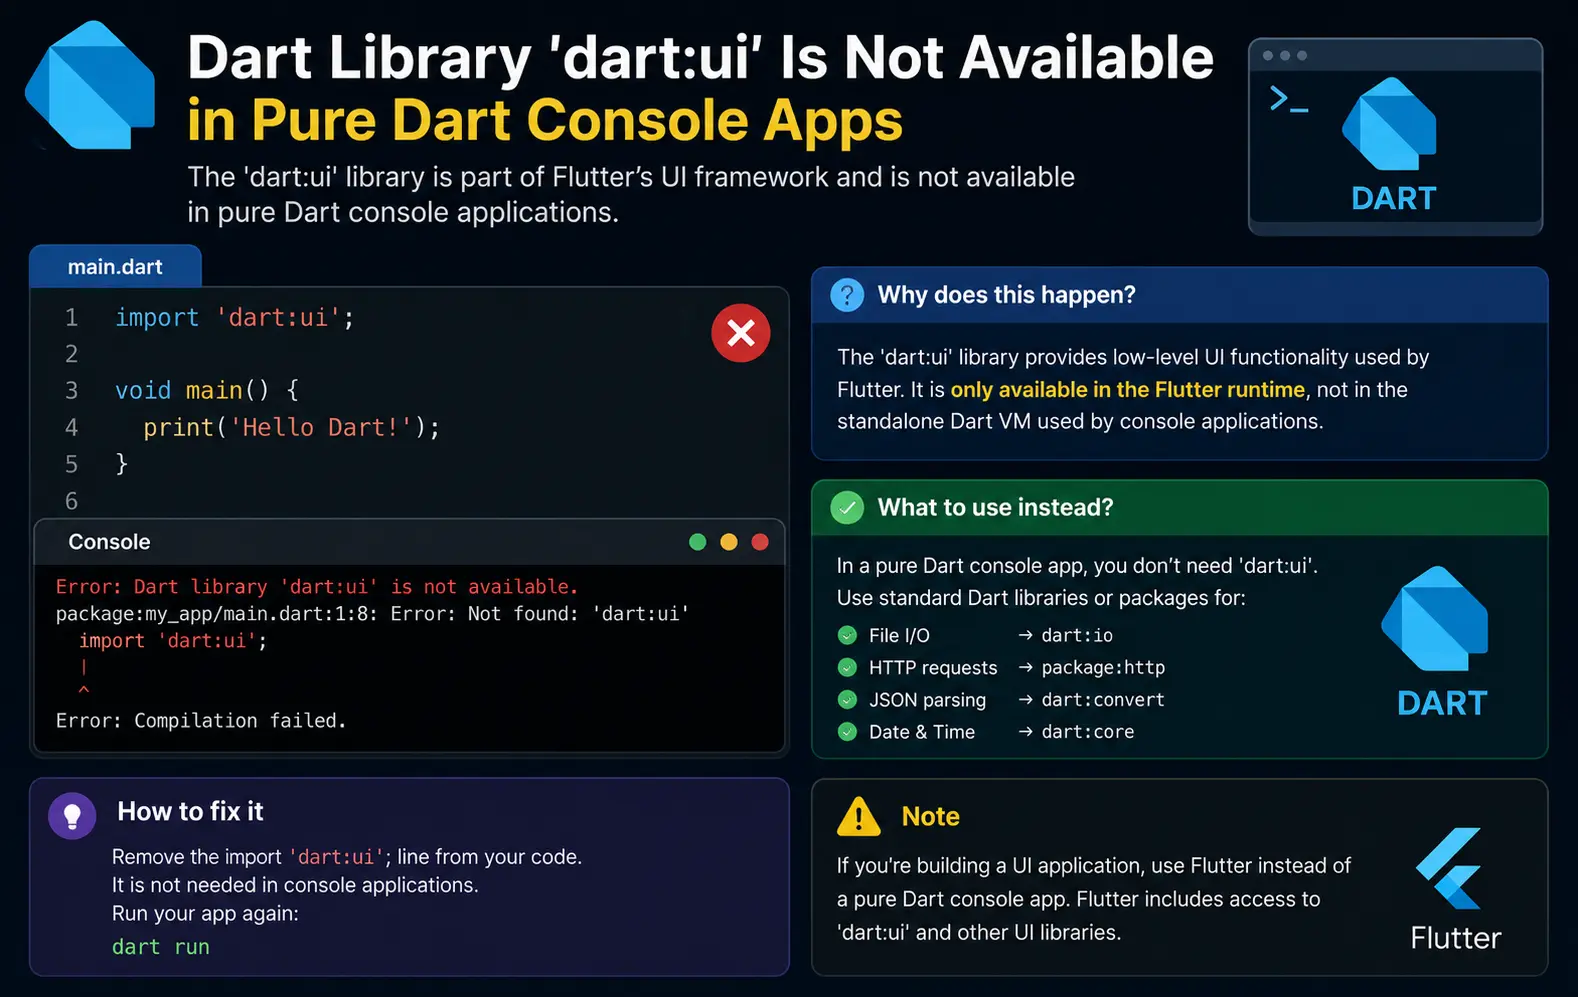Click the green check next to Date & Time
The height and width of the screenshot is (997, 1578).
click(x=847, y=731)
